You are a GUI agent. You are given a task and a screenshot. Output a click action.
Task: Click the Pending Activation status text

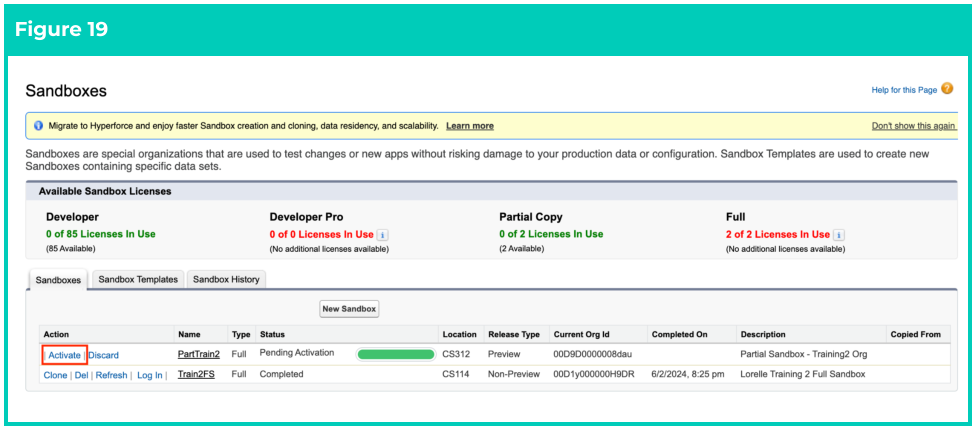pyautogui.click(x=297, y=353)
